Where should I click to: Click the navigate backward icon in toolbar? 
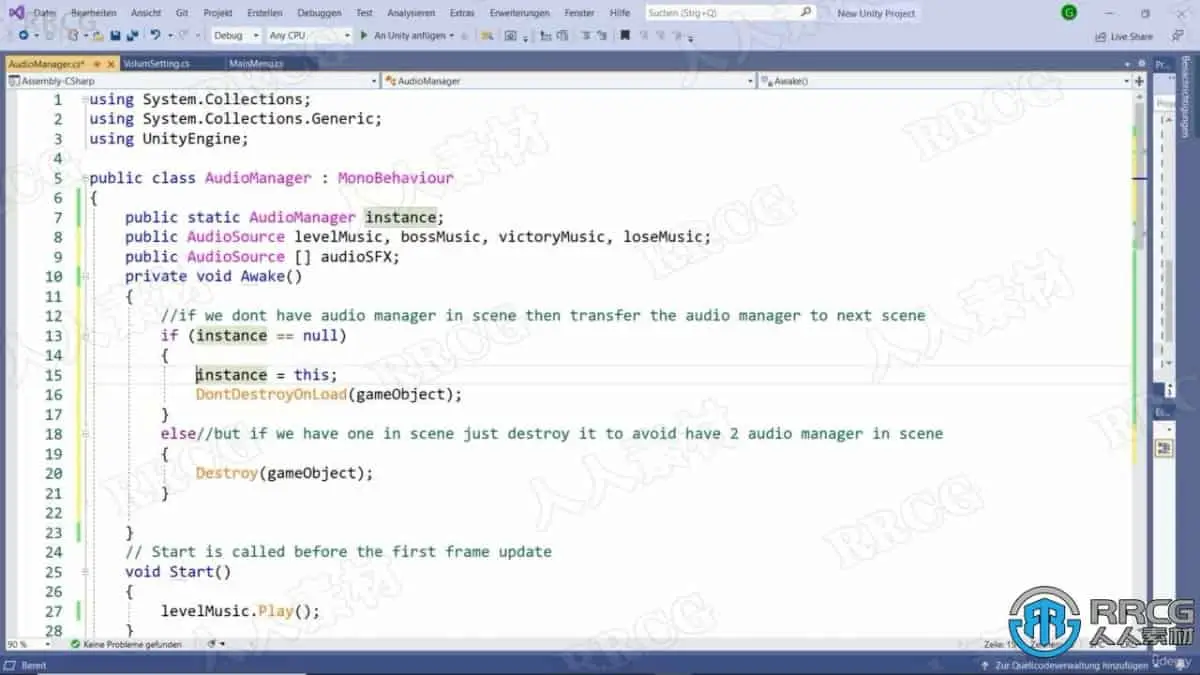pyautogui.click(x=24, y=35)
